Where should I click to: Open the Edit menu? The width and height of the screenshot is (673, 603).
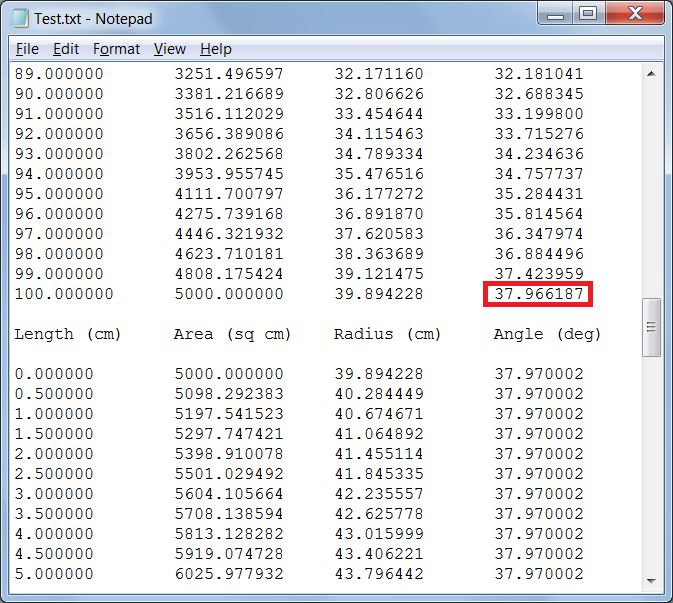[x=66, y=49]
